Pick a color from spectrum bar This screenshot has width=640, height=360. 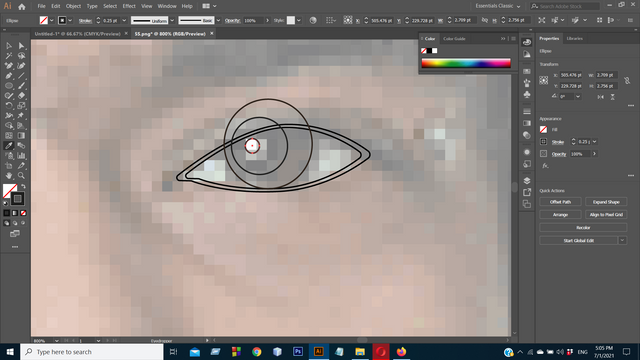[466, 63]
